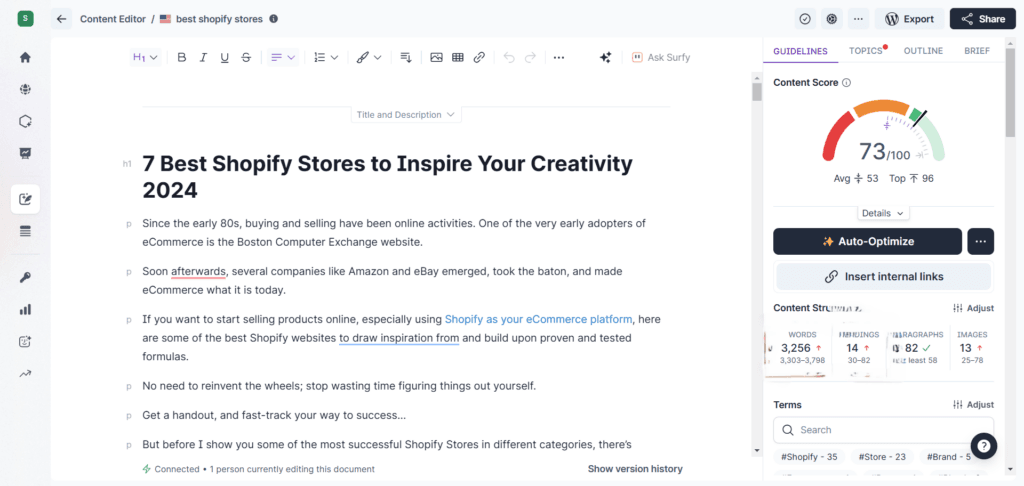Click the info icon beside document title
This screenshot has width=1024, height=486.
[x=274, y=19]
